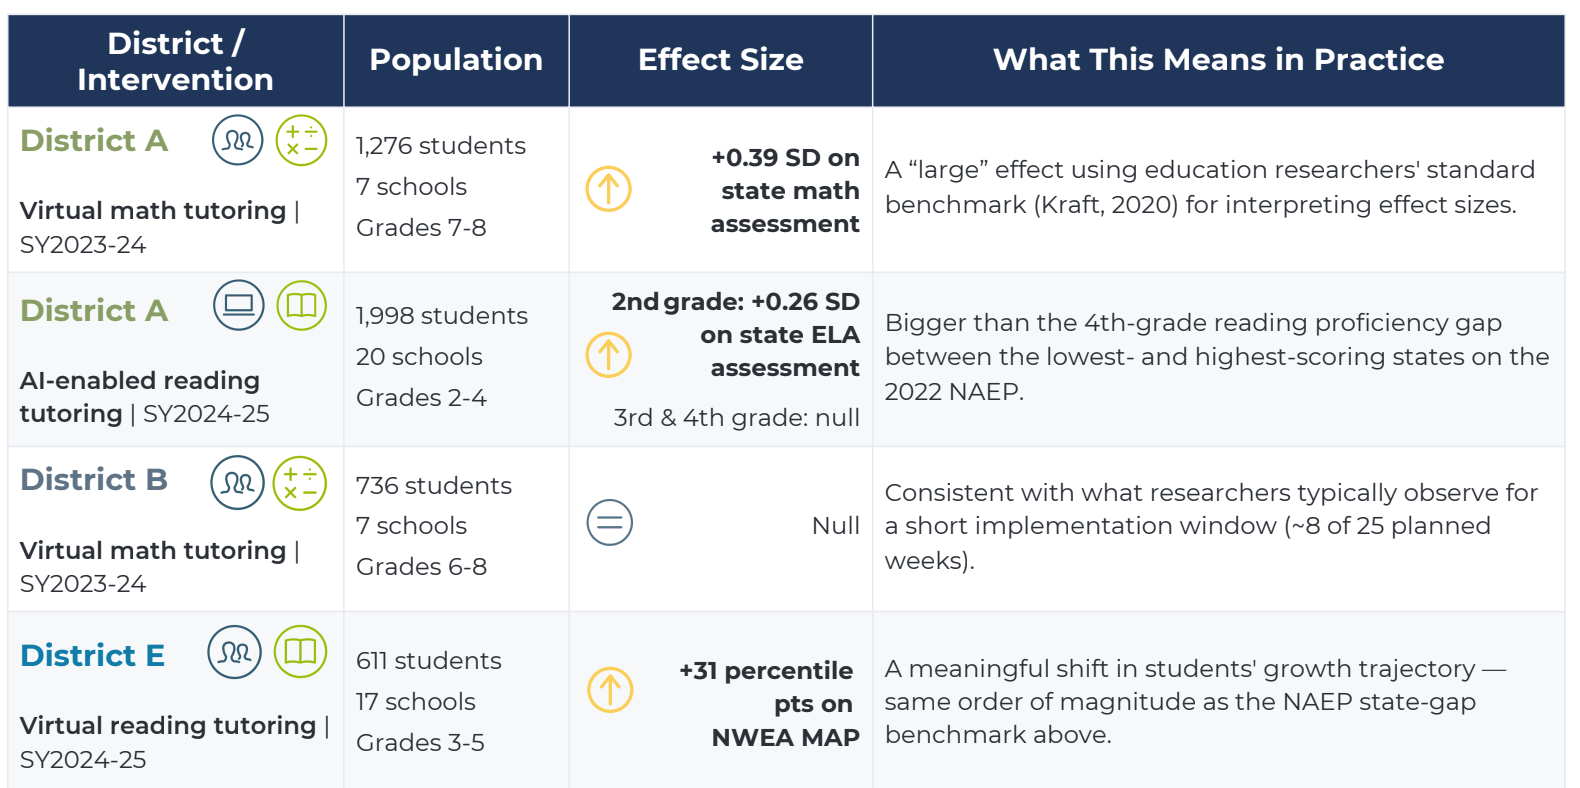Click the people icon in District E row
1580x788 pixels.
235,652
